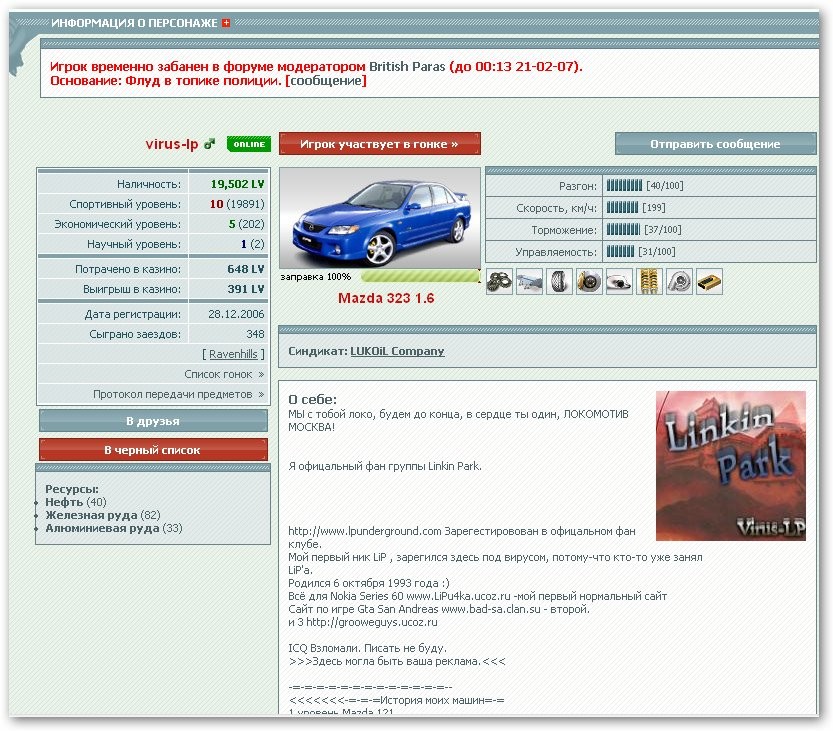The height and width of the screenshot is (731, 833).
Task: Click the sport level value 10 (19891)
Action: 237,204
